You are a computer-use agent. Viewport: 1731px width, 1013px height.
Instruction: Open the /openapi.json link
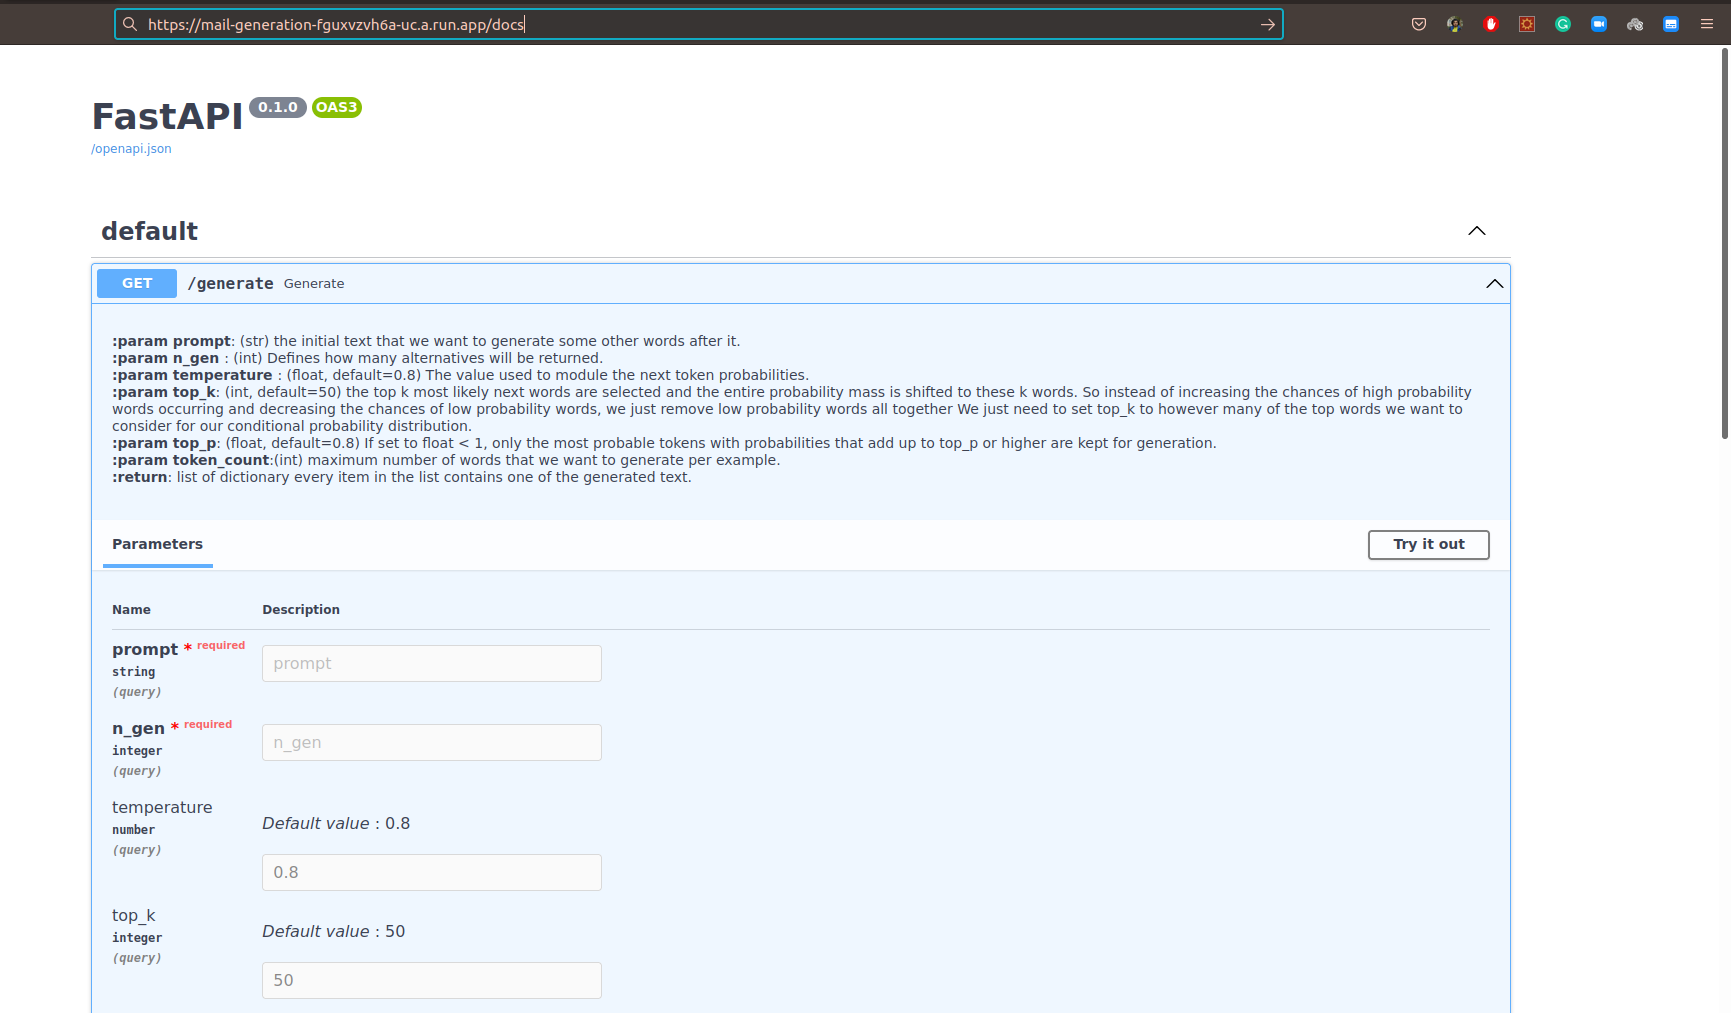[x=131, y=149]
